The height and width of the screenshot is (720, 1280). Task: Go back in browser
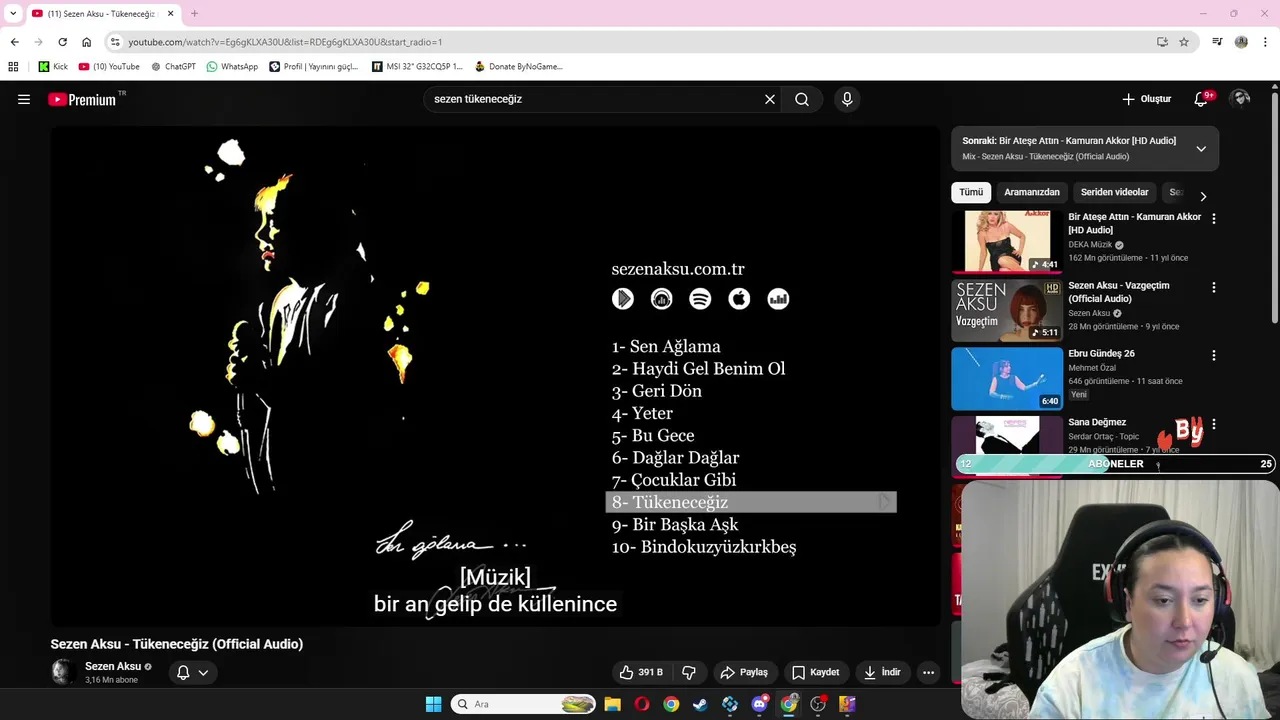pos(14,42)
